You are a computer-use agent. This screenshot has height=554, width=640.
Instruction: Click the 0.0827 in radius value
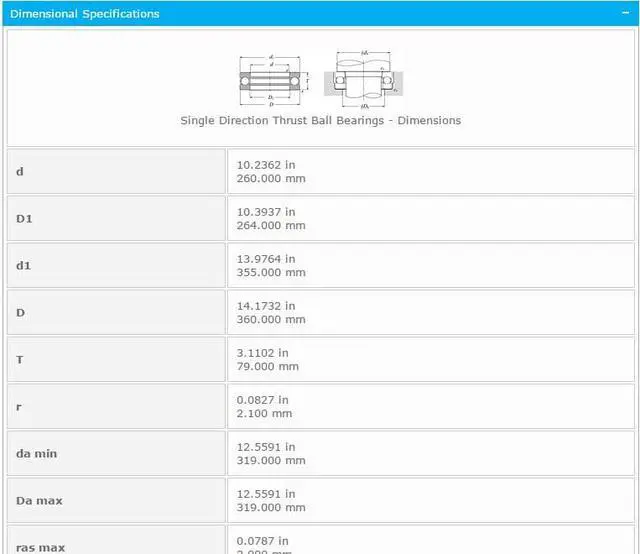click(262, 400)
